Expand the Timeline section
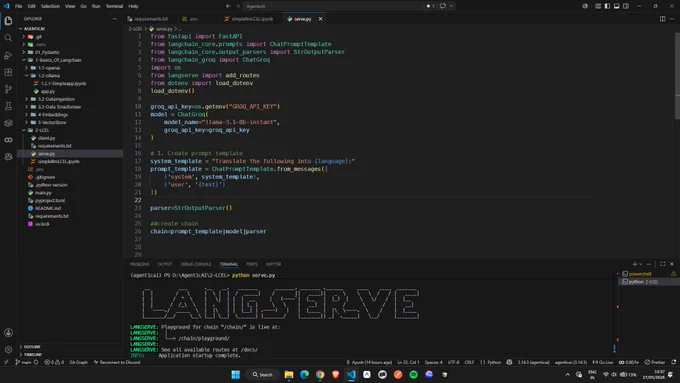The image size is (680, 383). click(33, 354)
